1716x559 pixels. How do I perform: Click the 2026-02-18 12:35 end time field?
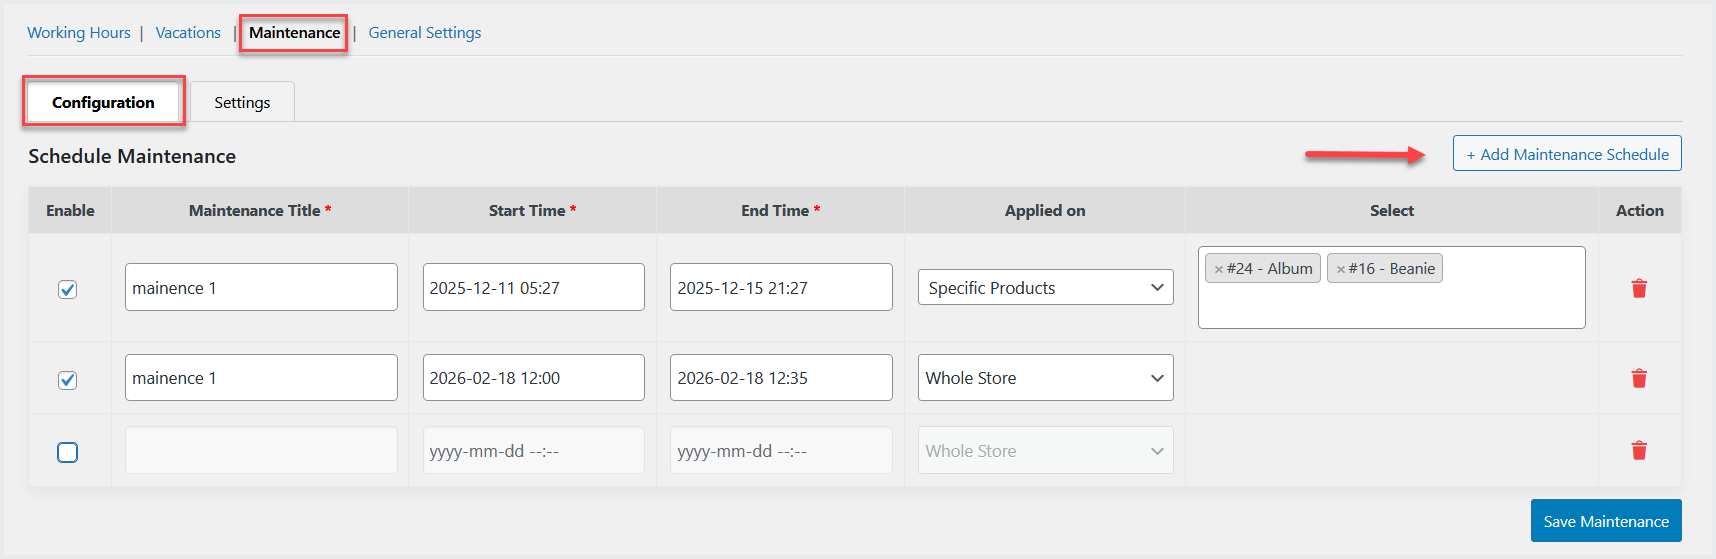(x=781, y=378)
